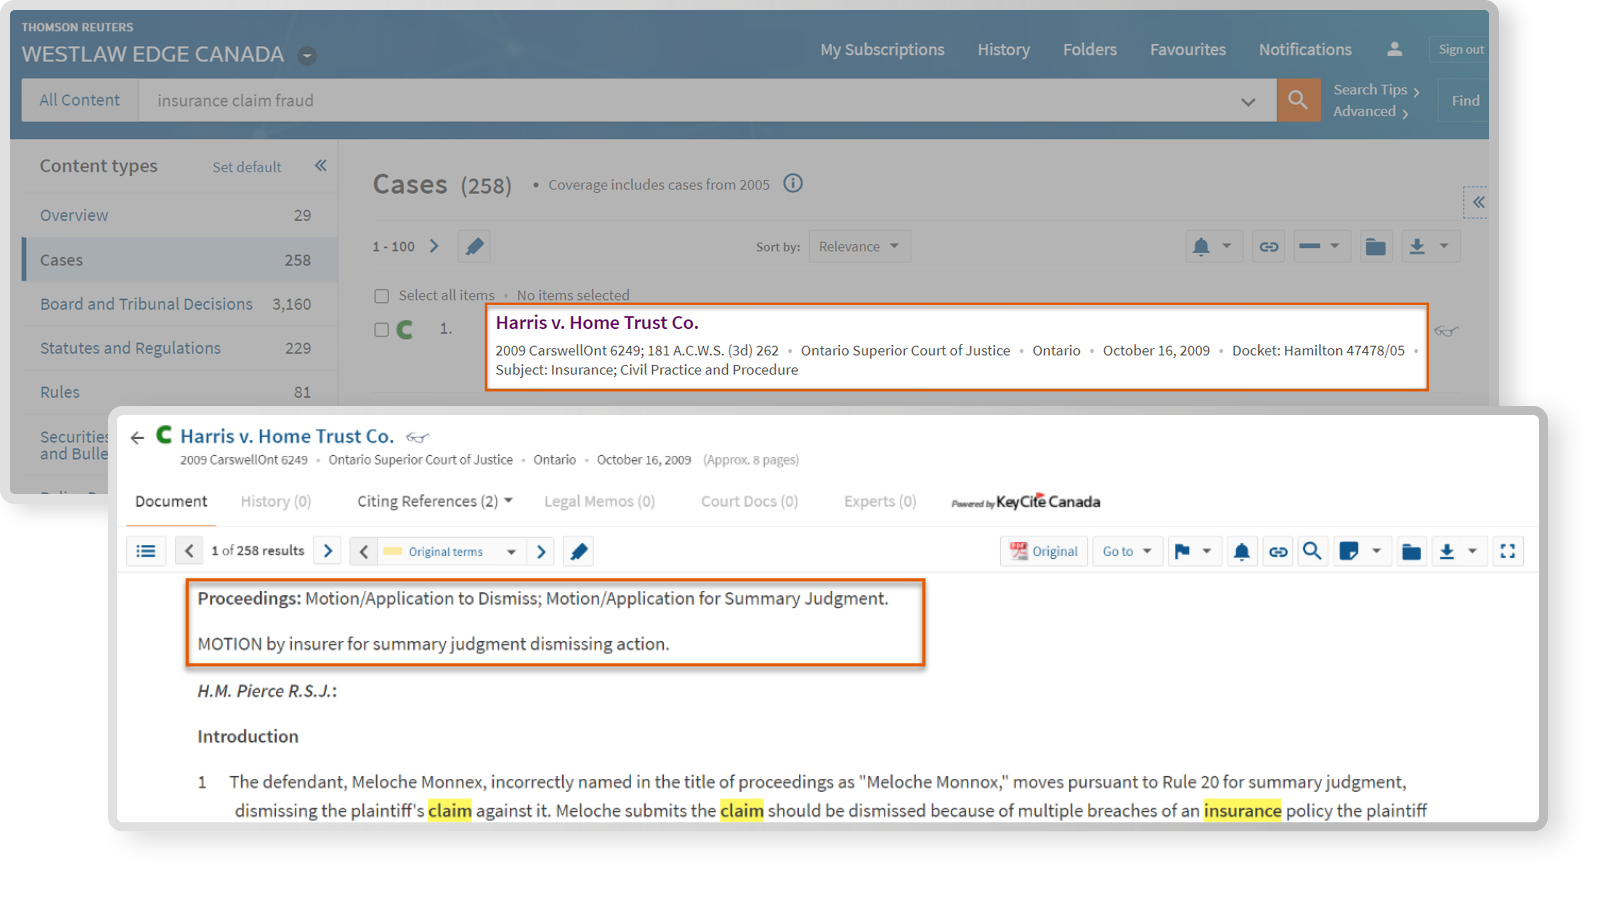Expand download options arrow in Cases toolbar

pyautogui.click(x=1444, y=246)
